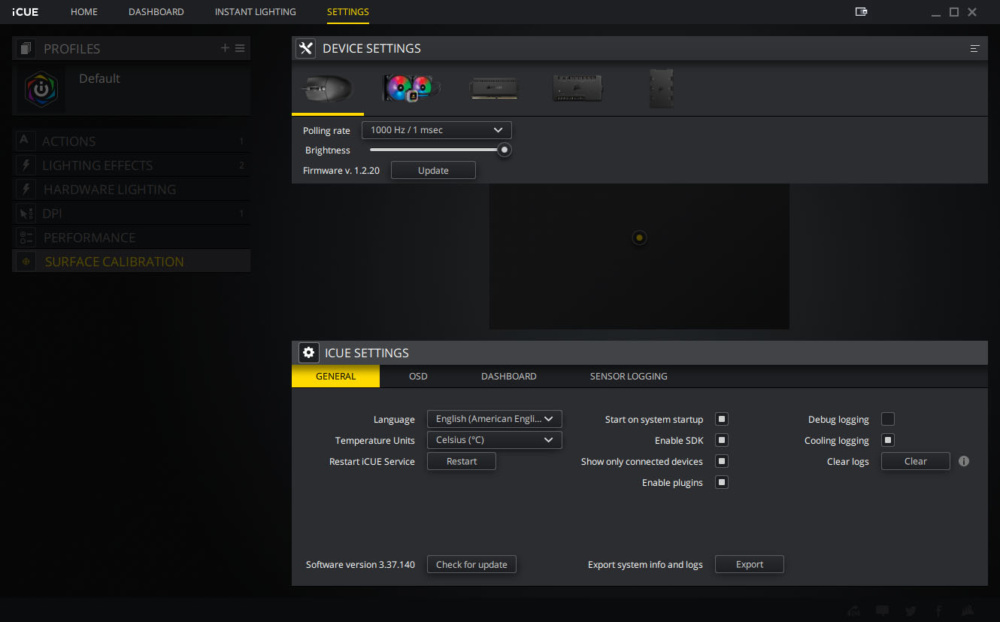1000x622 pixels.
Task: Open the profiles list menu icon
Action: tap(240, 48)
